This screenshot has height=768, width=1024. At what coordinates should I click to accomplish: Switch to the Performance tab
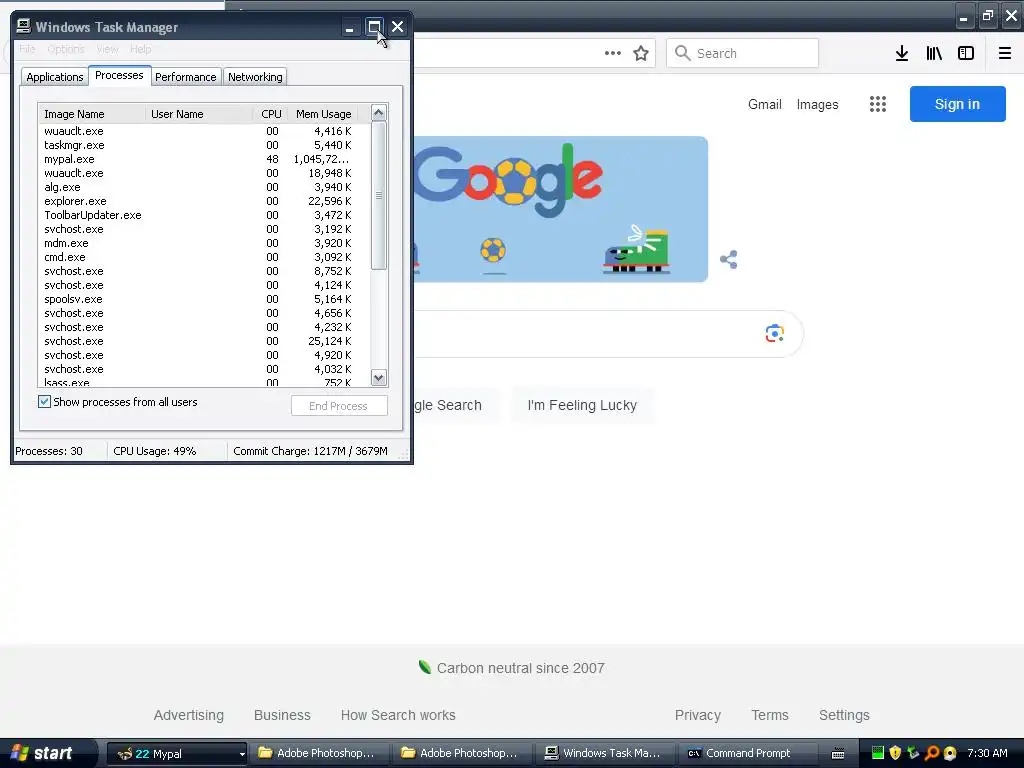click(x=185, y=76)
